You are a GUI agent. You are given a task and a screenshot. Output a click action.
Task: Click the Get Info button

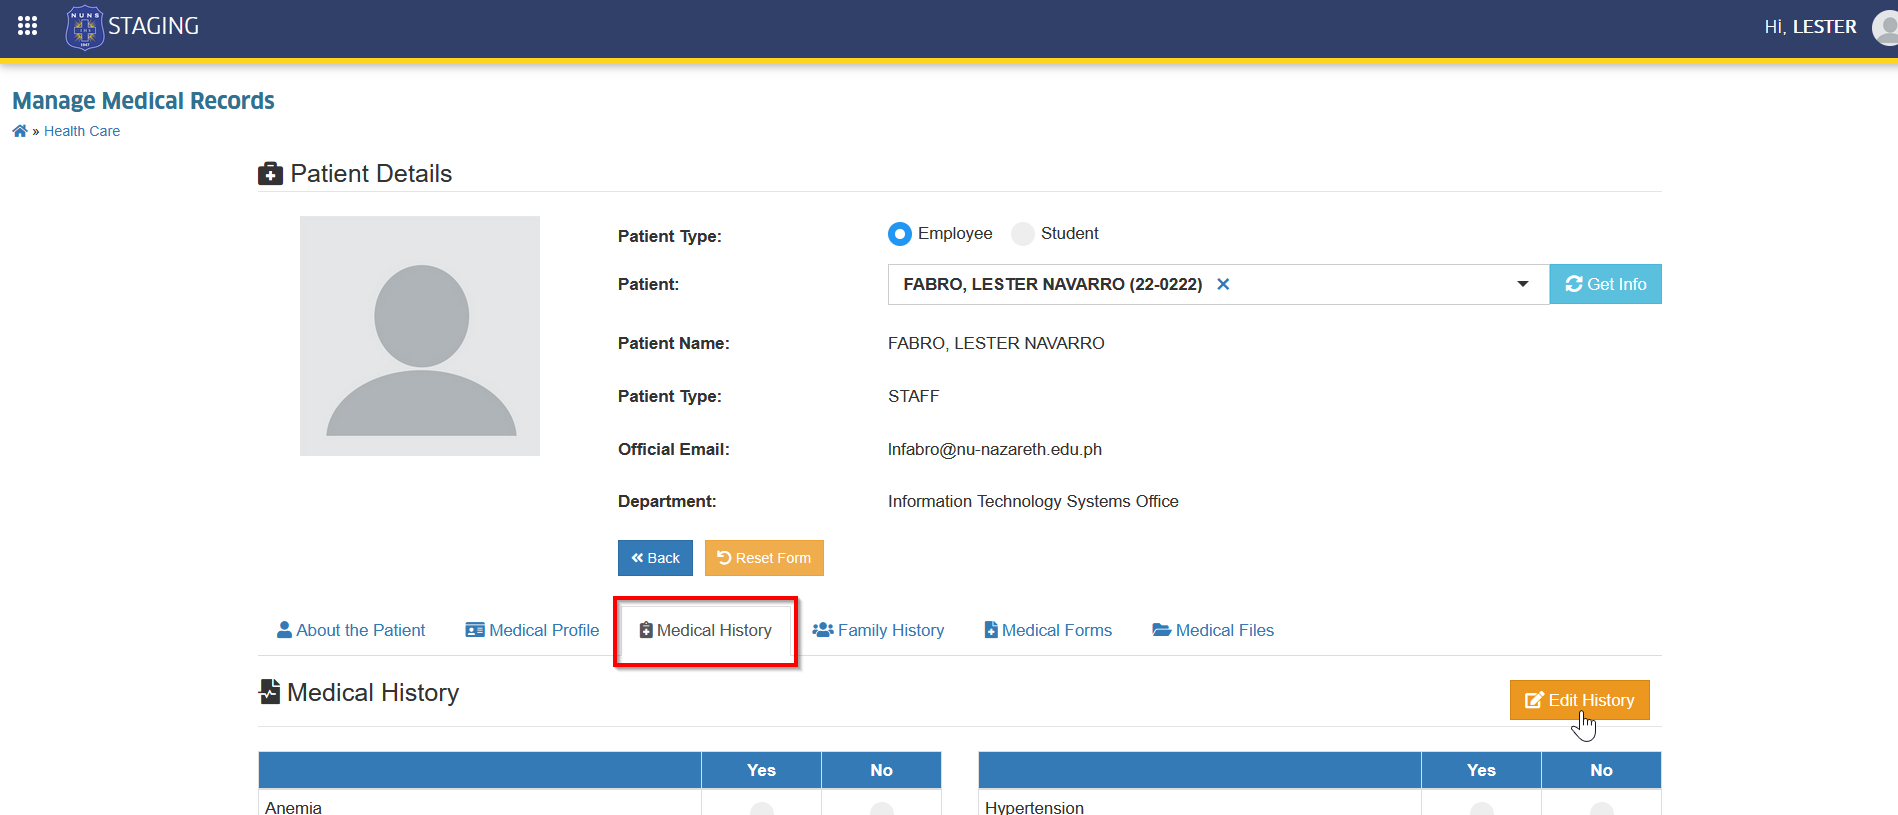pyautogui.click(x=1606, y=284)
